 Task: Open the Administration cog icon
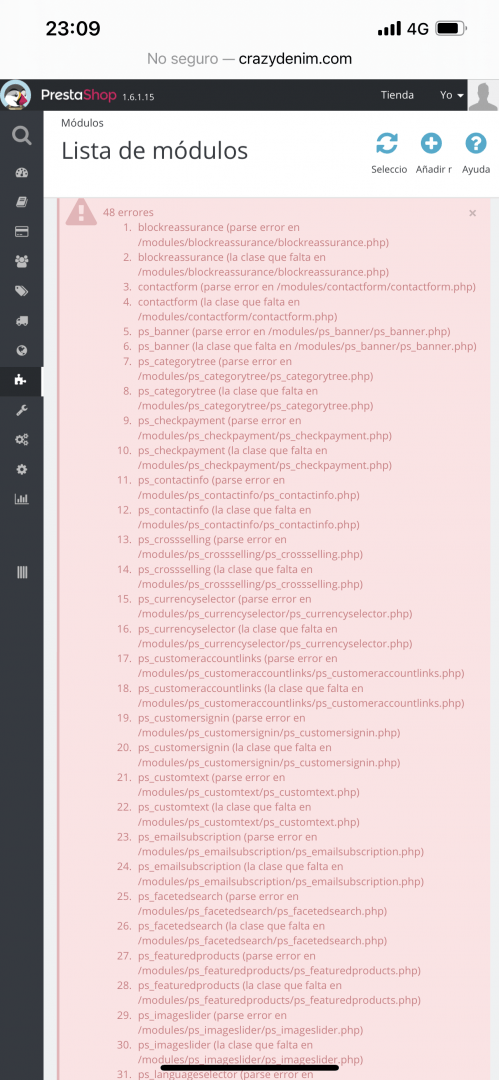click(21, 469)
